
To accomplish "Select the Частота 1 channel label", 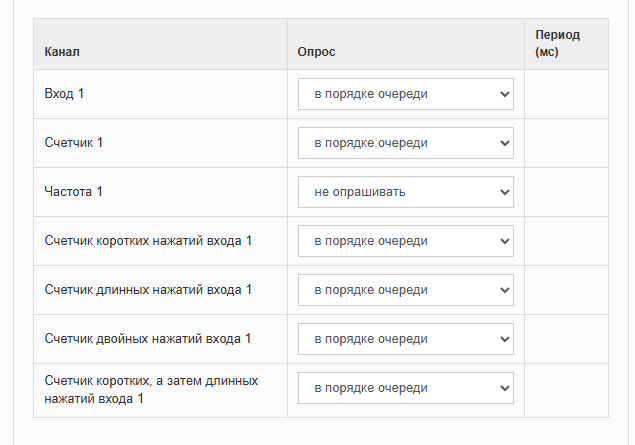I will (x=74, y=192).
